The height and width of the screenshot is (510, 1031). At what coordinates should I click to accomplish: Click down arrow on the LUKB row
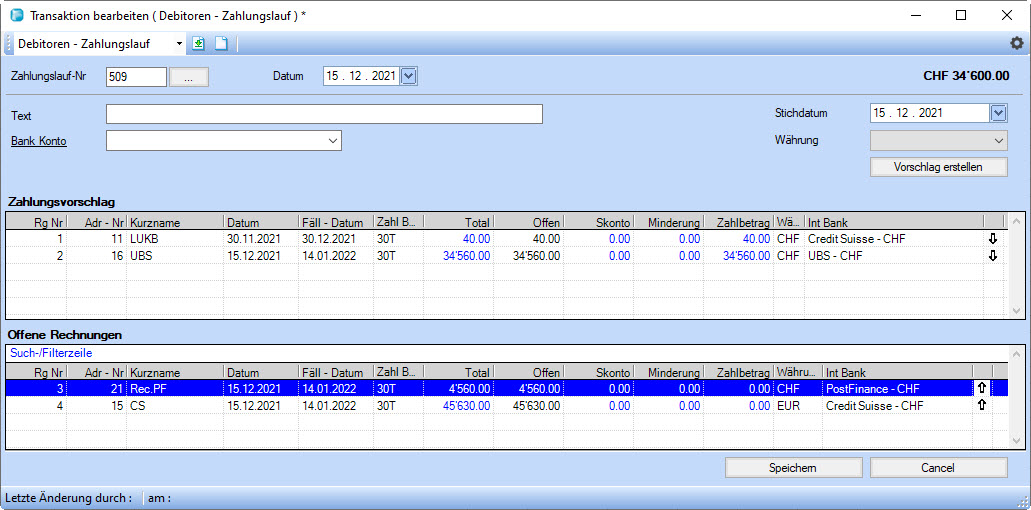[993, 239]
